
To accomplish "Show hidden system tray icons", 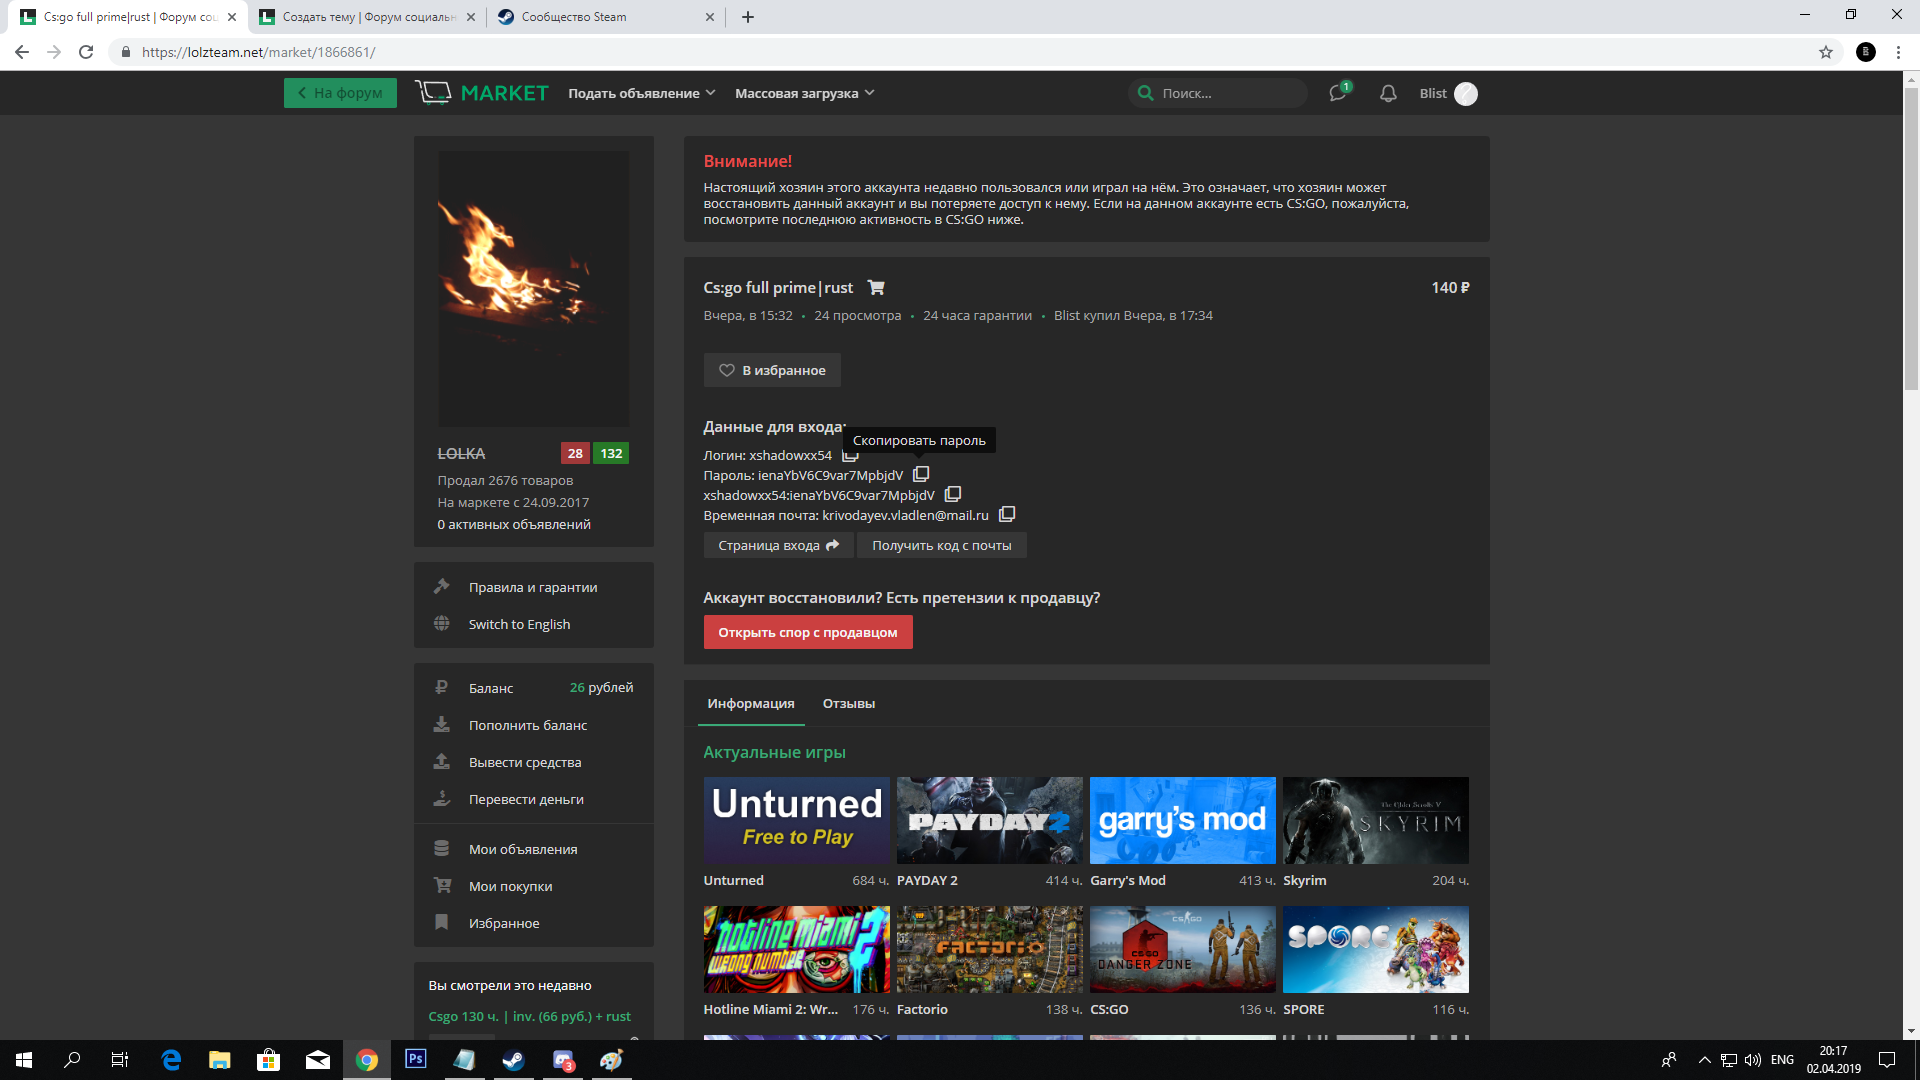I will (x=1704, y=1060).
